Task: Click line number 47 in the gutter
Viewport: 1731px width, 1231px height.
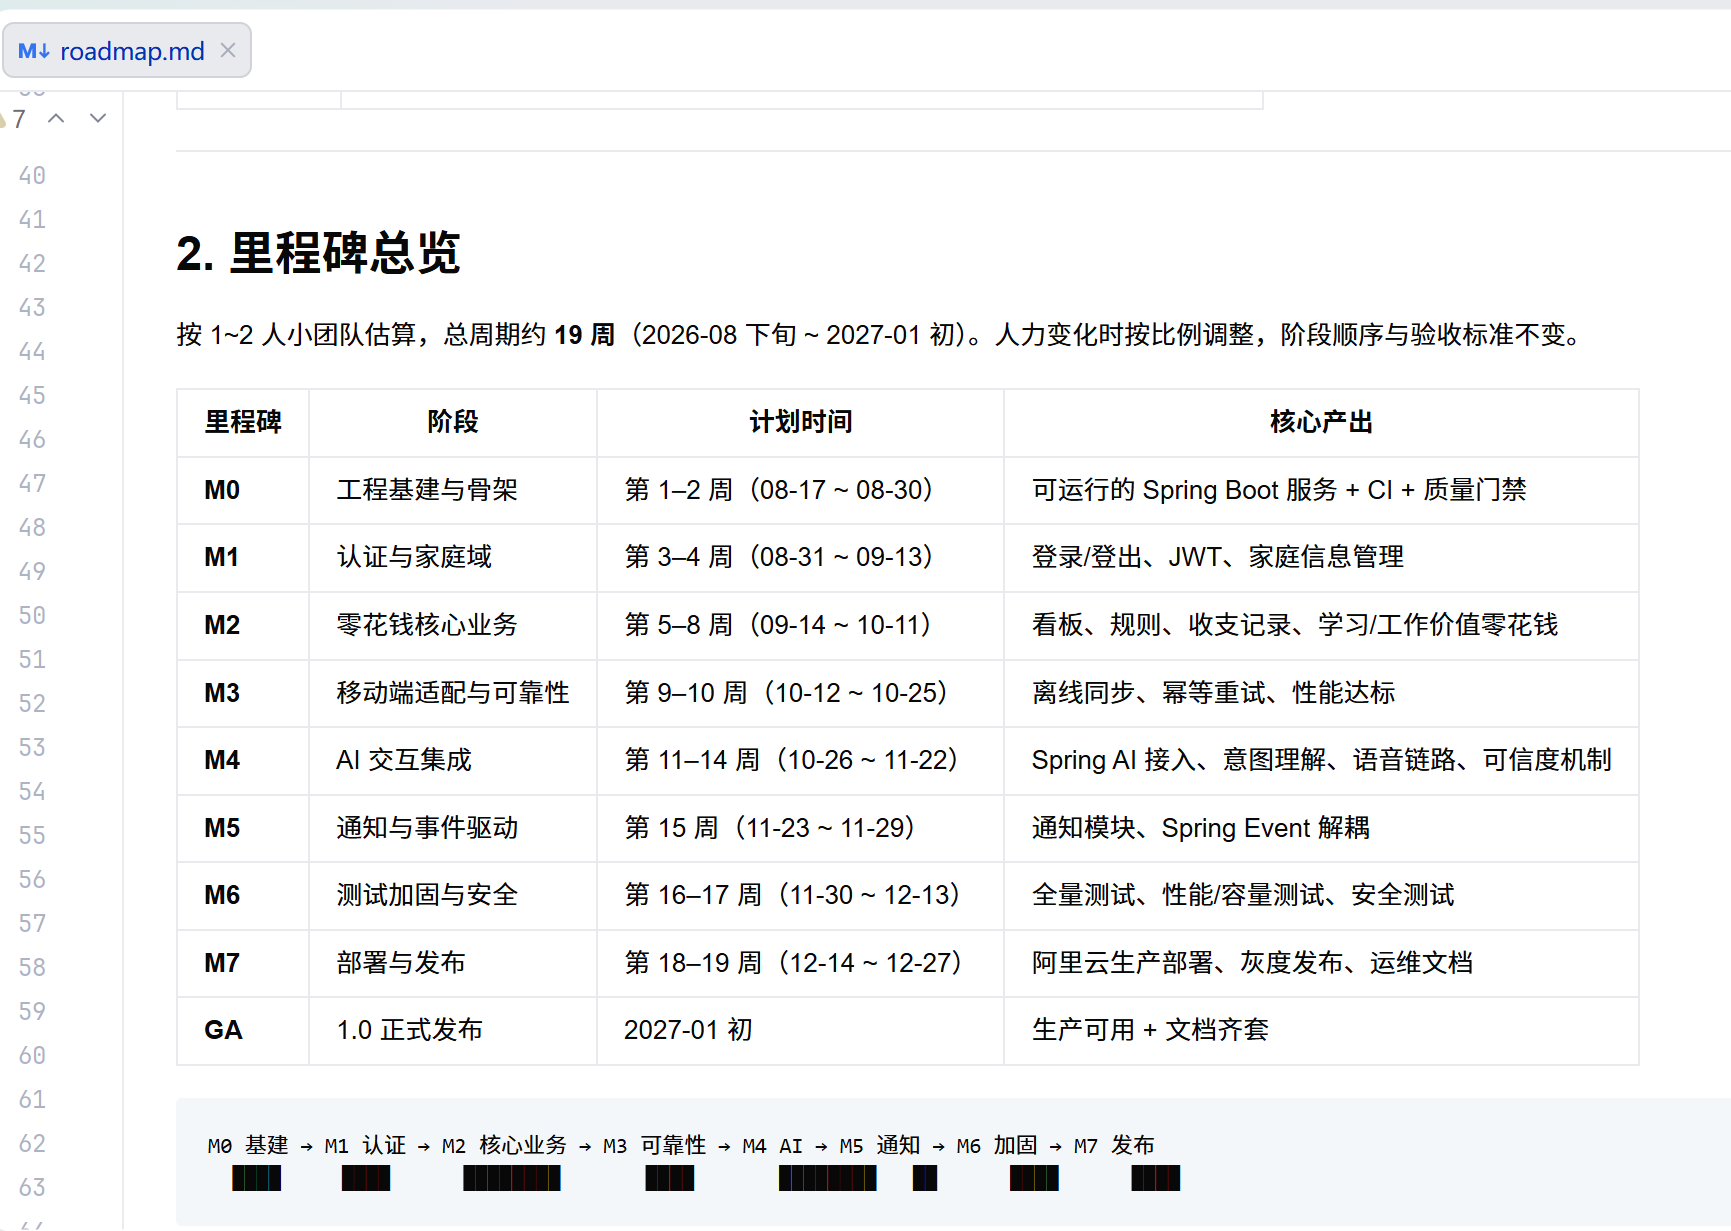Action: 32,484
